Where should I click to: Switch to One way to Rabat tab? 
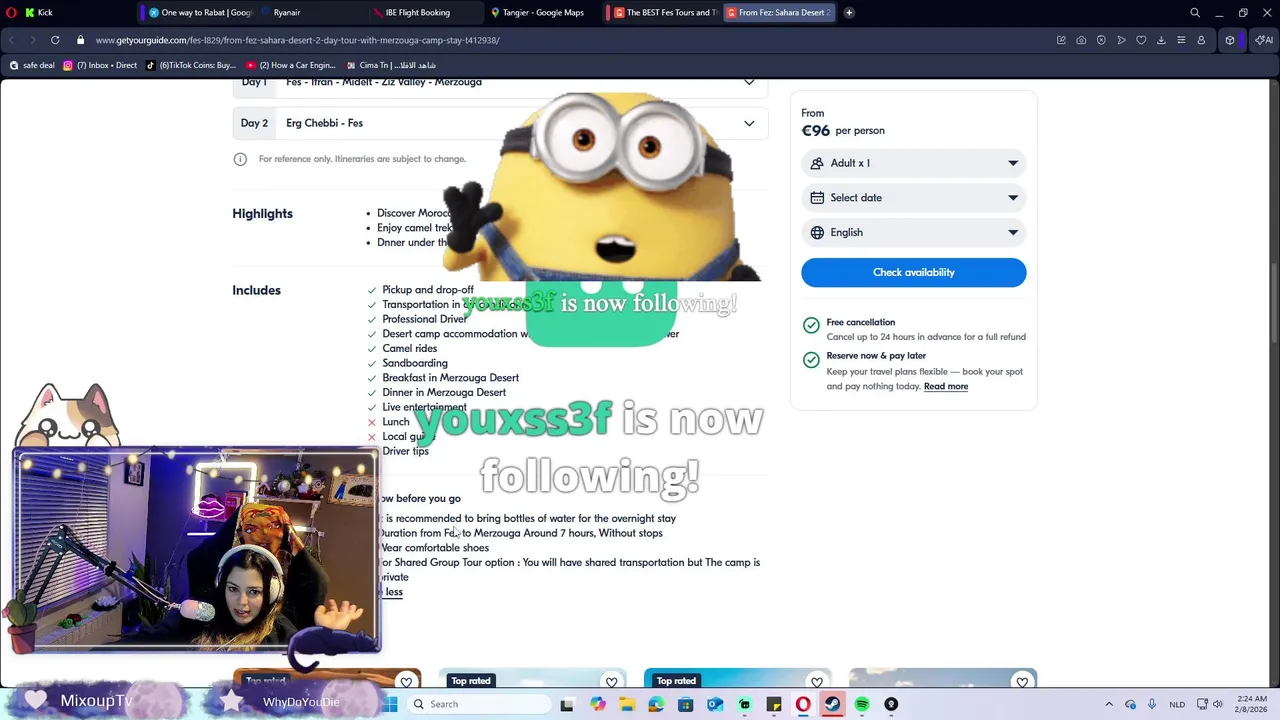pyautogui.click(x=200, y=12)
